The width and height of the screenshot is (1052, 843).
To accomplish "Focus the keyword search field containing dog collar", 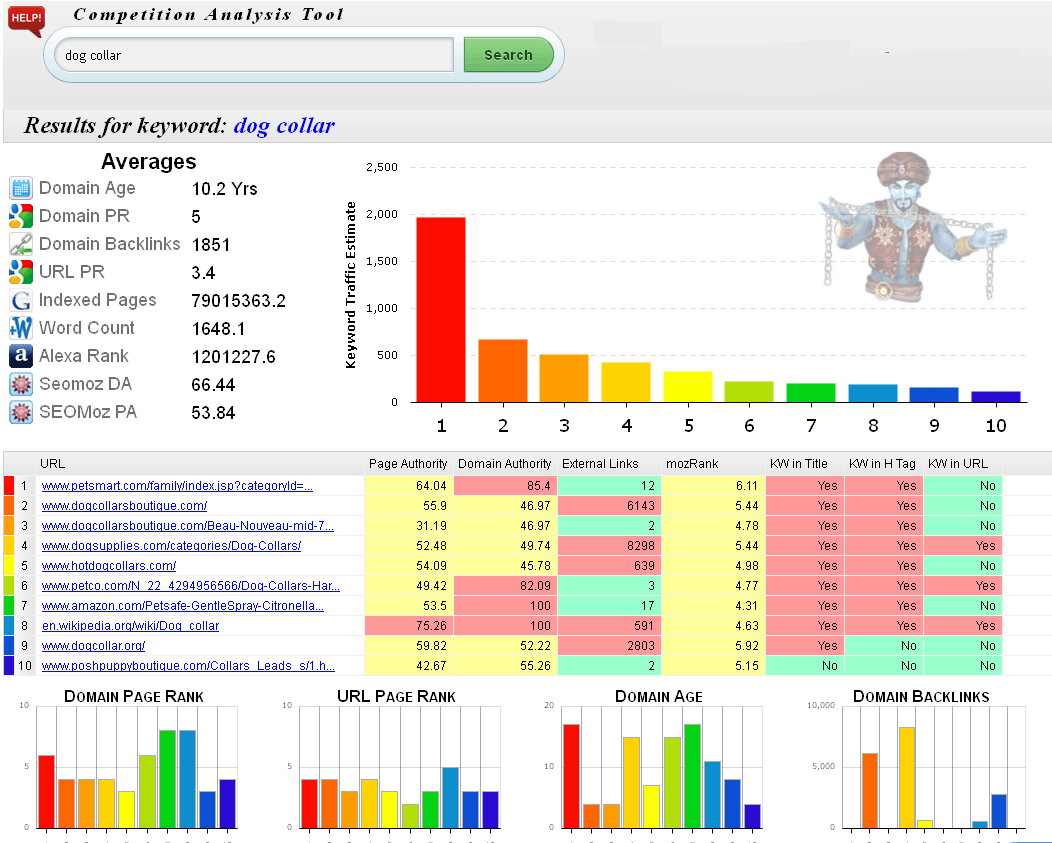I will 254,55.
